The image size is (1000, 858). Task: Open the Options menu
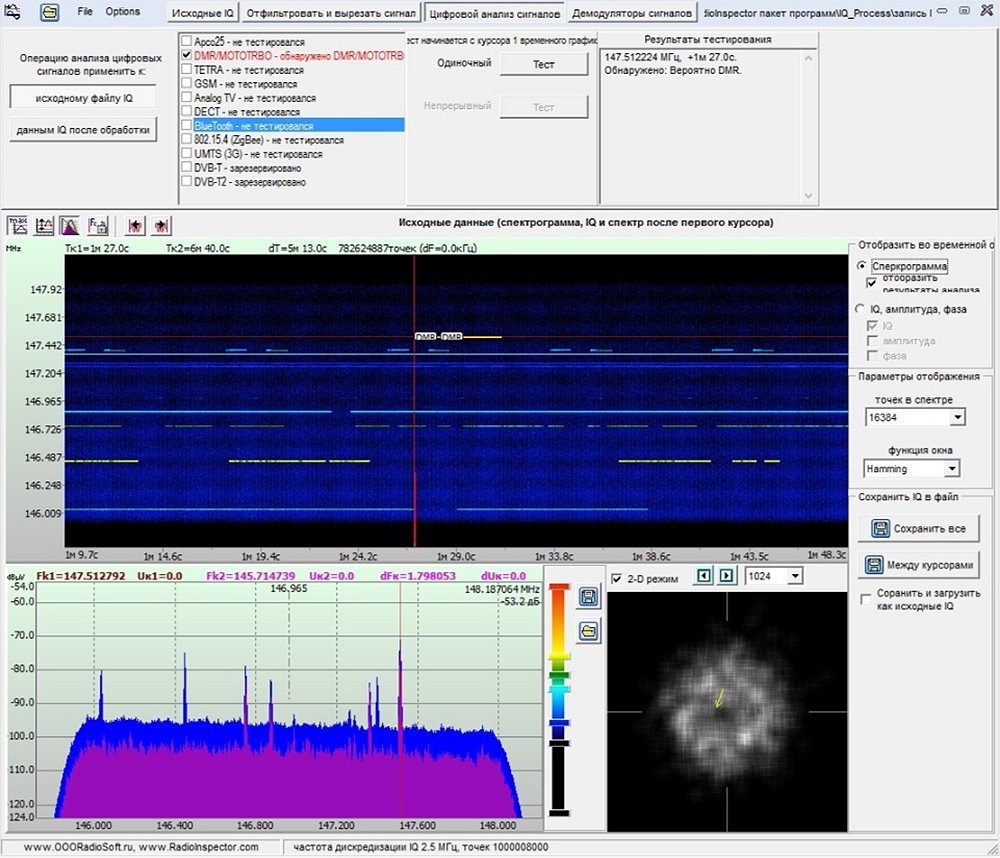[123, 12]
